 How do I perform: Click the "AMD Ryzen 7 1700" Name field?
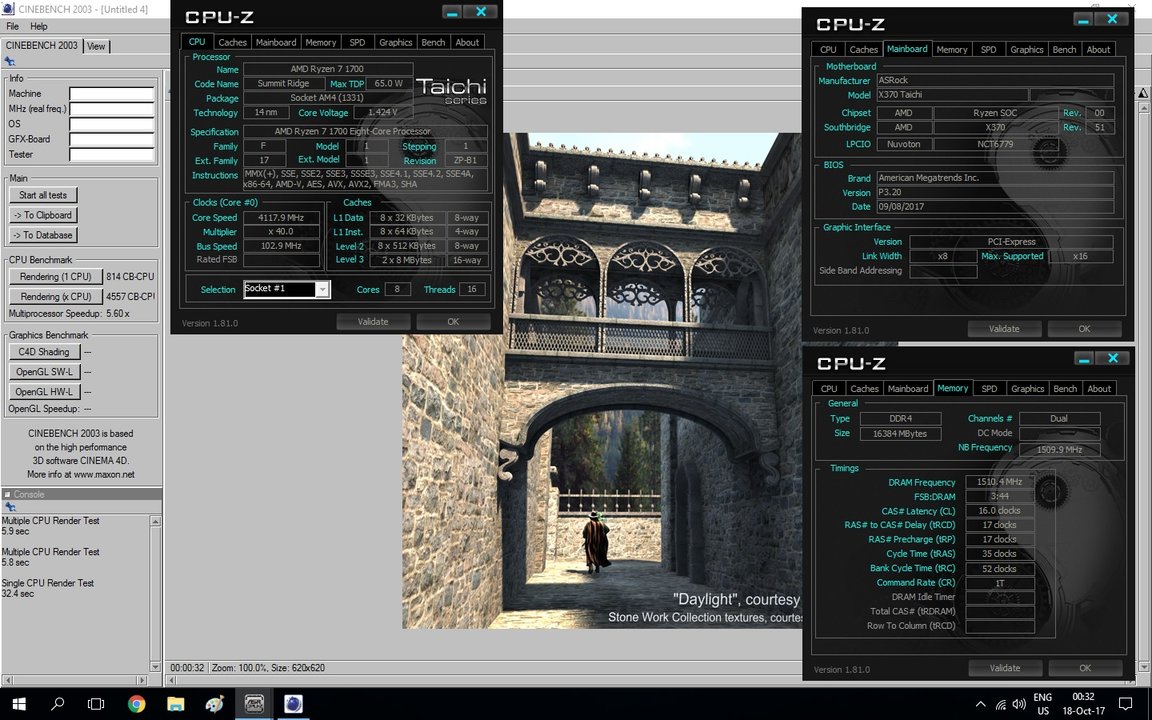327,69
